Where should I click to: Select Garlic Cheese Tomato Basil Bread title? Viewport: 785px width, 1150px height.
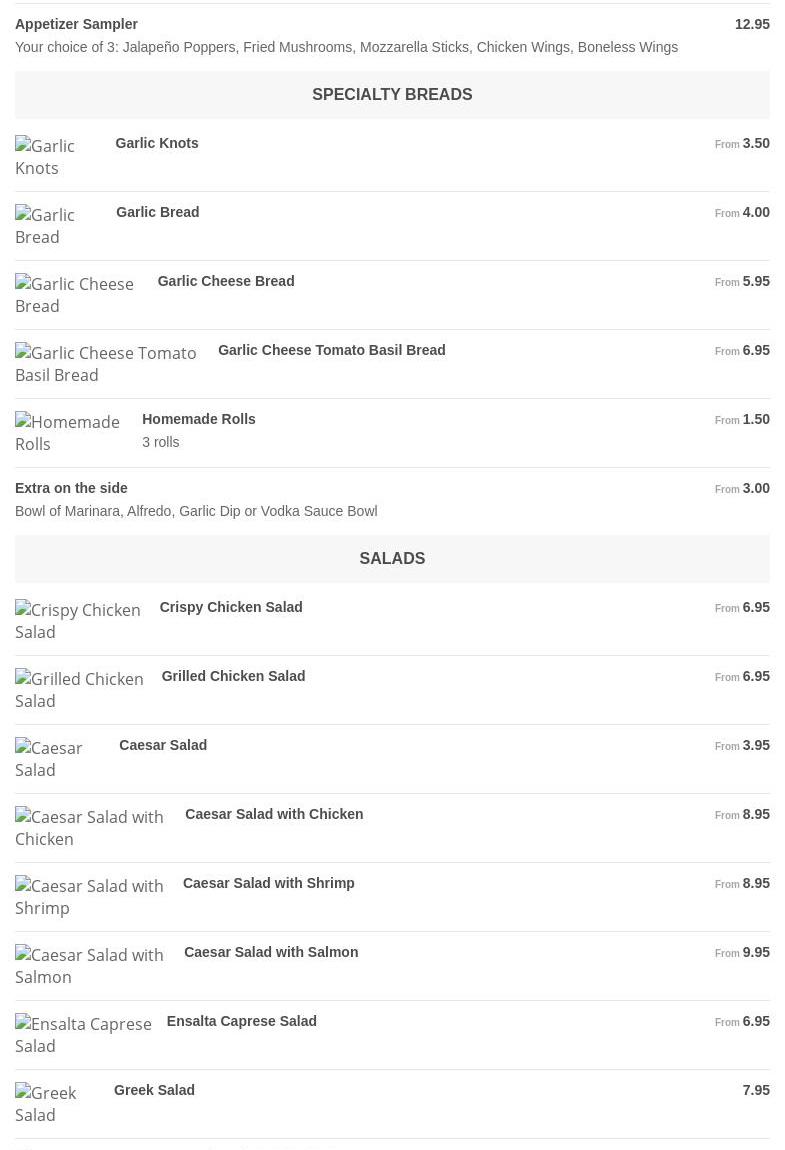[331, 350]
